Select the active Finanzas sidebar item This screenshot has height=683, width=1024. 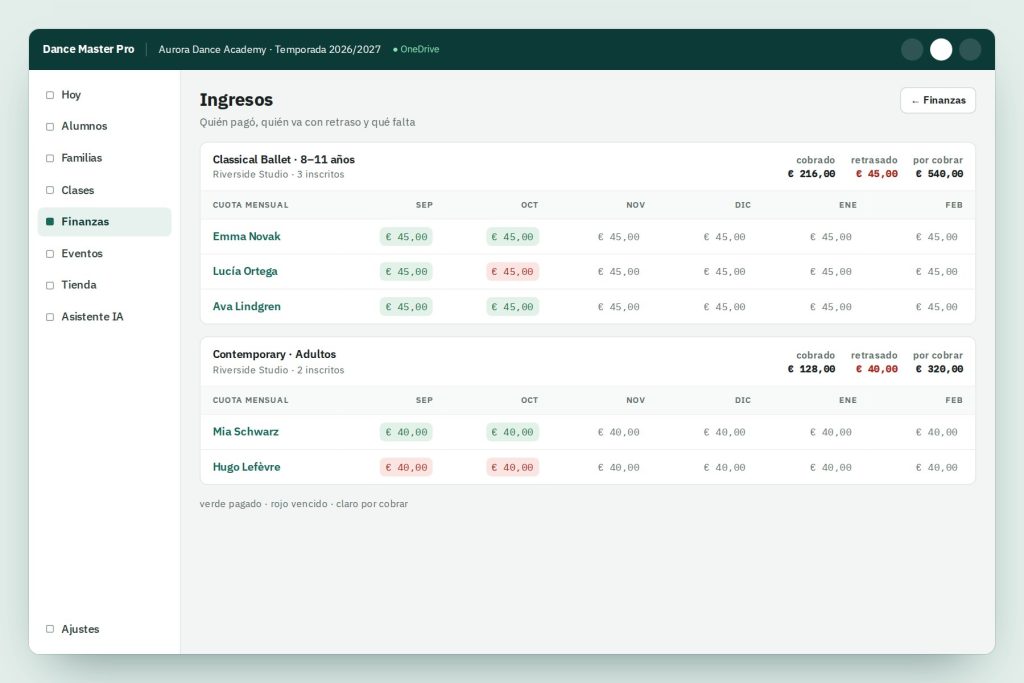(104, 221)
